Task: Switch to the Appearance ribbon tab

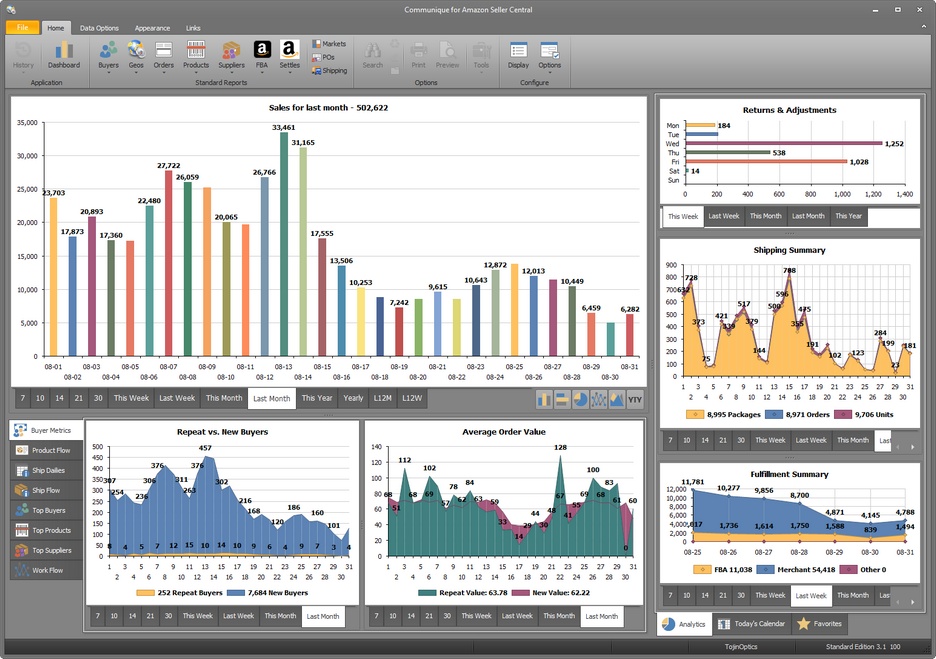Action: pos(152,28)
